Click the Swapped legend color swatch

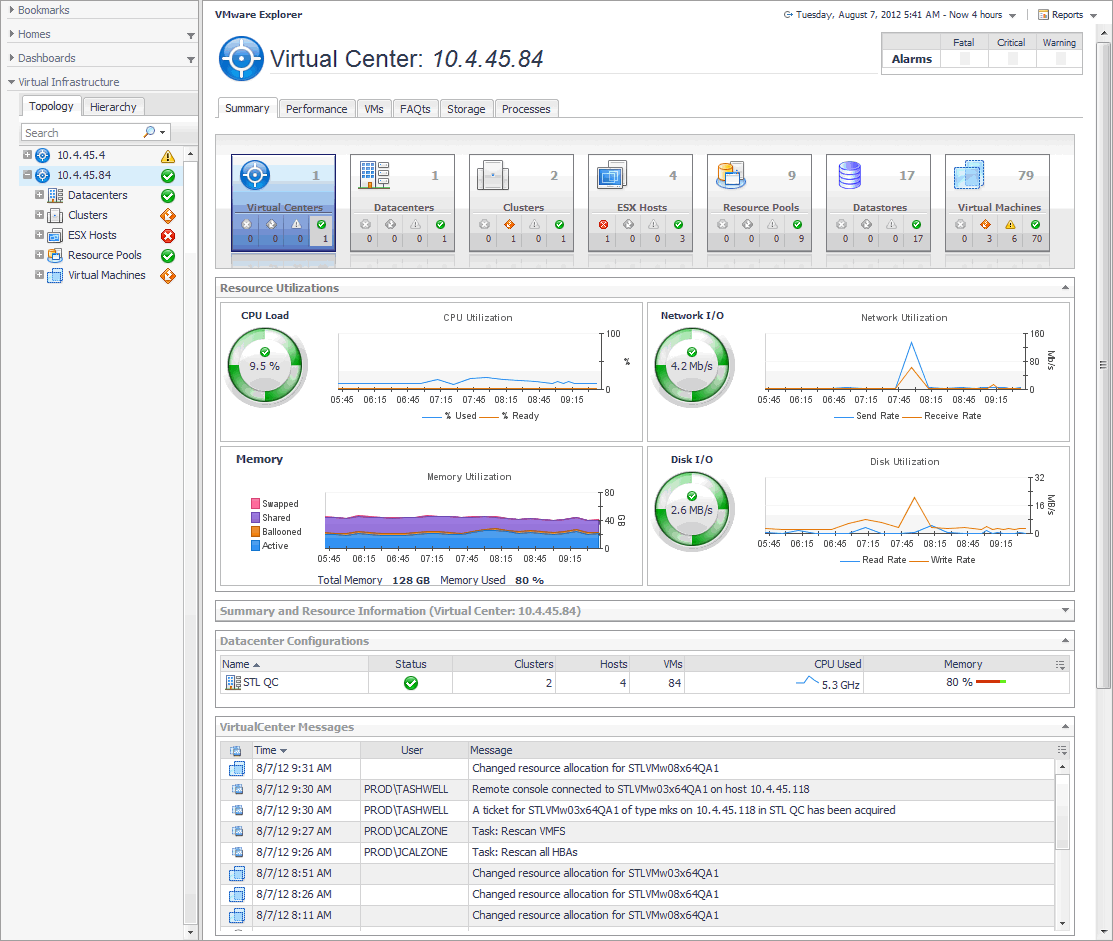[256, 504]
